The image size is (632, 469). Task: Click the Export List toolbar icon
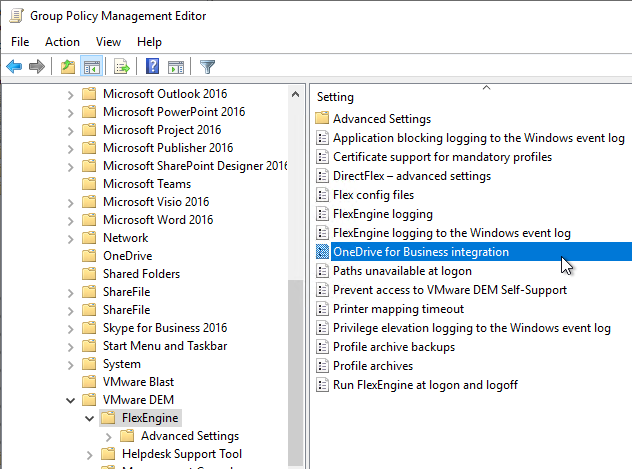(122, 66)
